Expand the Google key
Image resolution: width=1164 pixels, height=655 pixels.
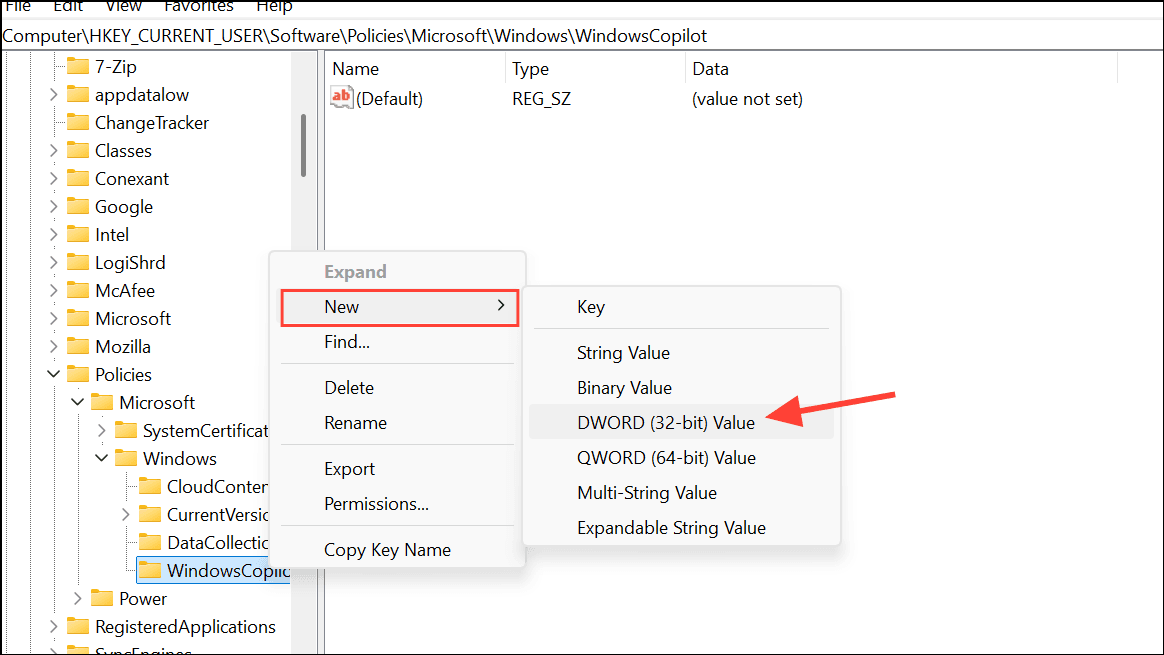(x=53, y=207)
